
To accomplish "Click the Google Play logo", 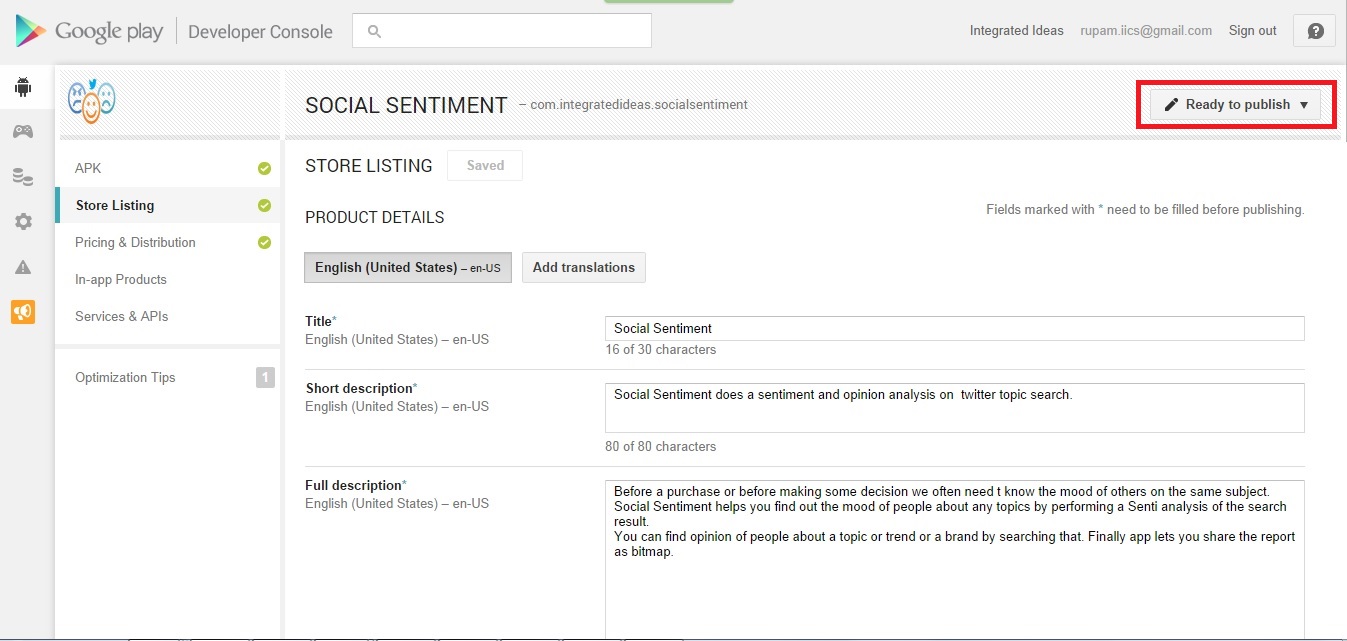I will pos(89,32).
